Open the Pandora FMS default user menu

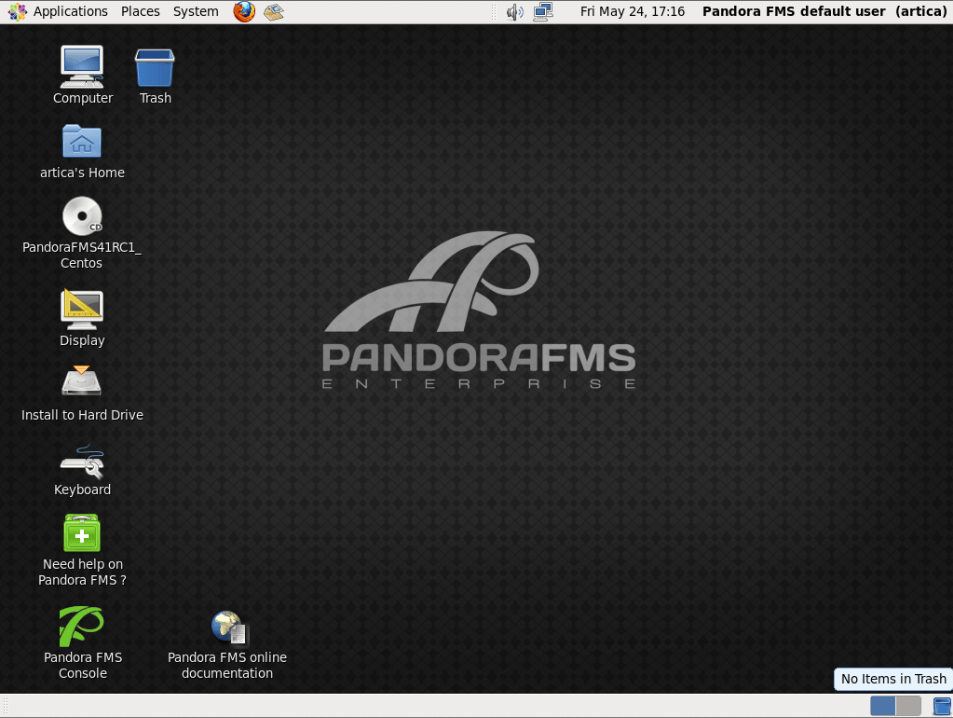[824, 12]
